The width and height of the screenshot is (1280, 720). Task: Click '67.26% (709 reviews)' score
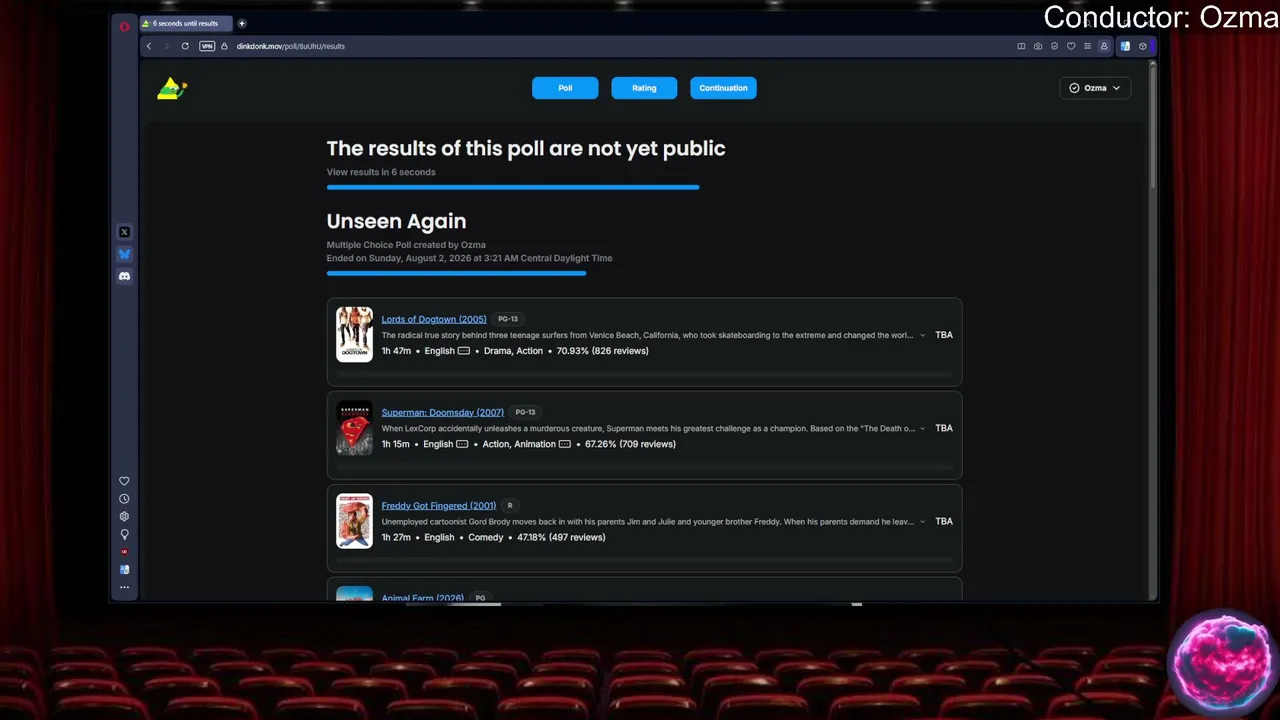pos(630,444)
